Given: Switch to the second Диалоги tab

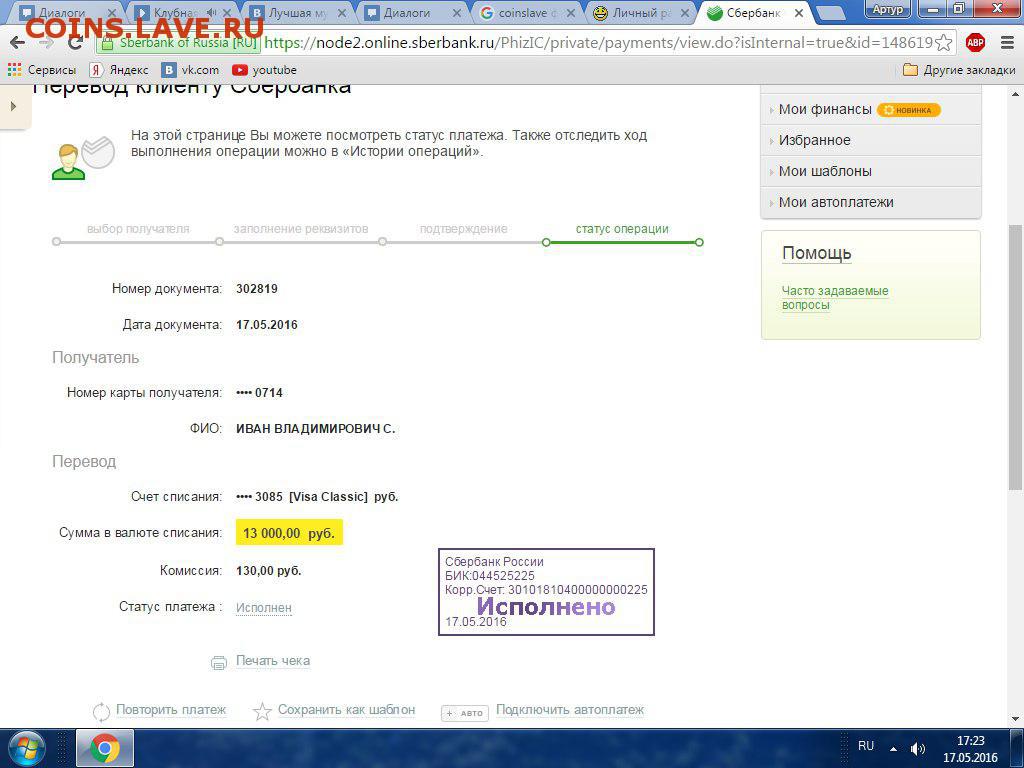Looking at the screenshot, I should [x=413, y=12].
